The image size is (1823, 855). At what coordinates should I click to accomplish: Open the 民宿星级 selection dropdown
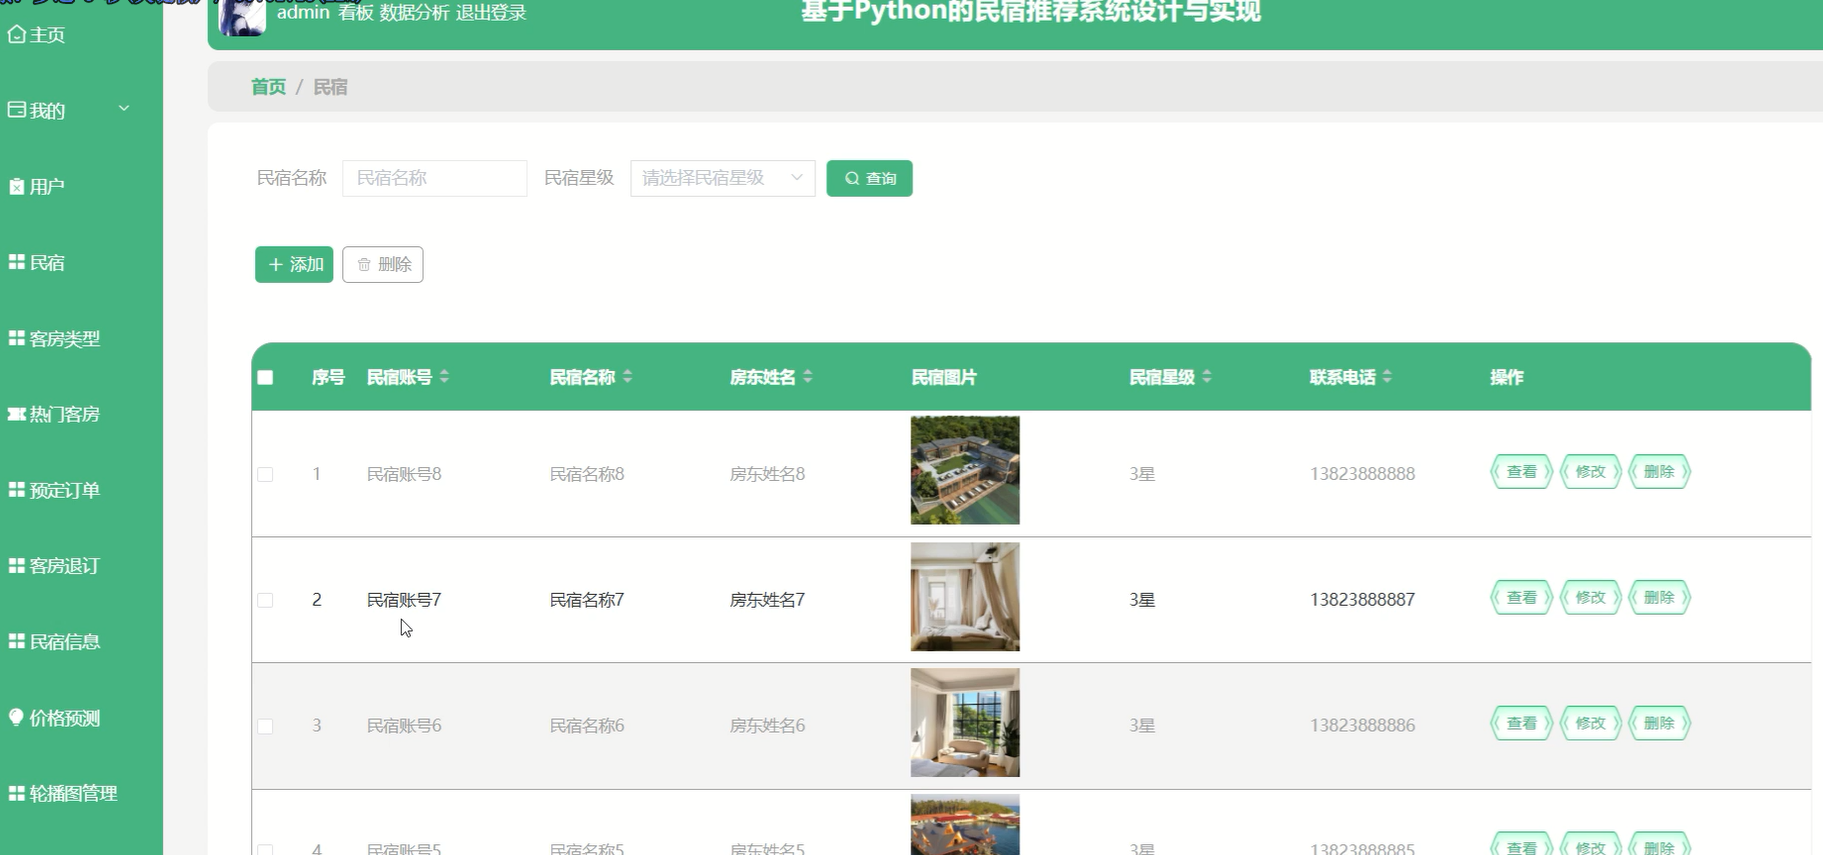click(723, 178)
